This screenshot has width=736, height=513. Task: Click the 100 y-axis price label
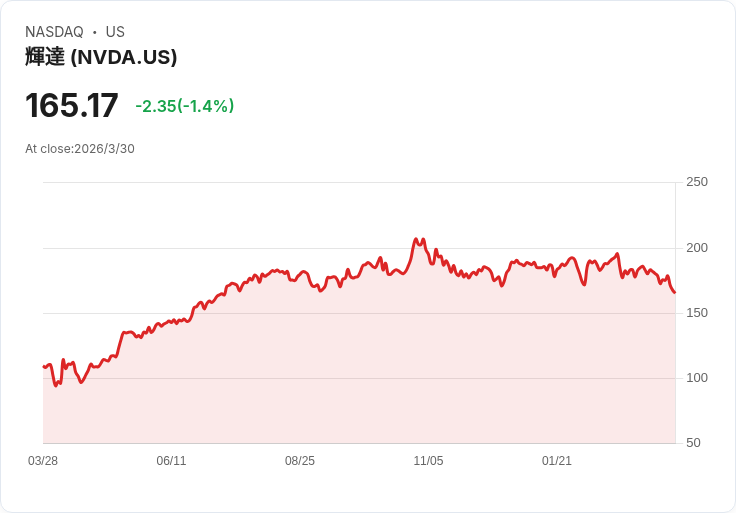pos(696,378)
